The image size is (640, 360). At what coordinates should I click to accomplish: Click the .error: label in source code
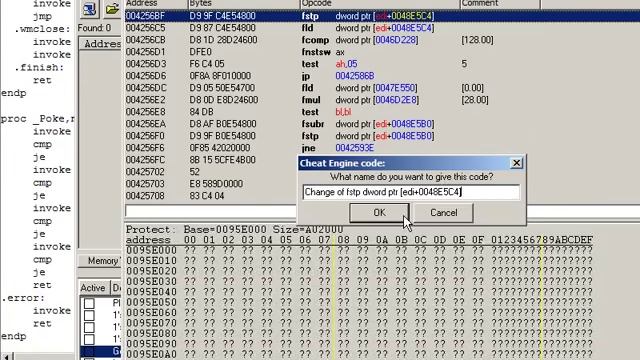tap(23, 298)
